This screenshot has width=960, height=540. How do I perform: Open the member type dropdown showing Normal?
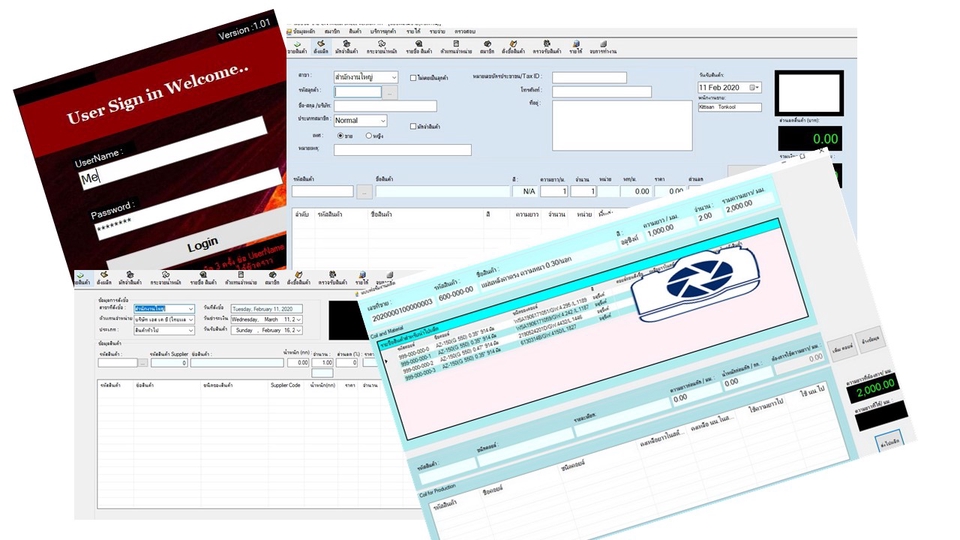(383, 121)
